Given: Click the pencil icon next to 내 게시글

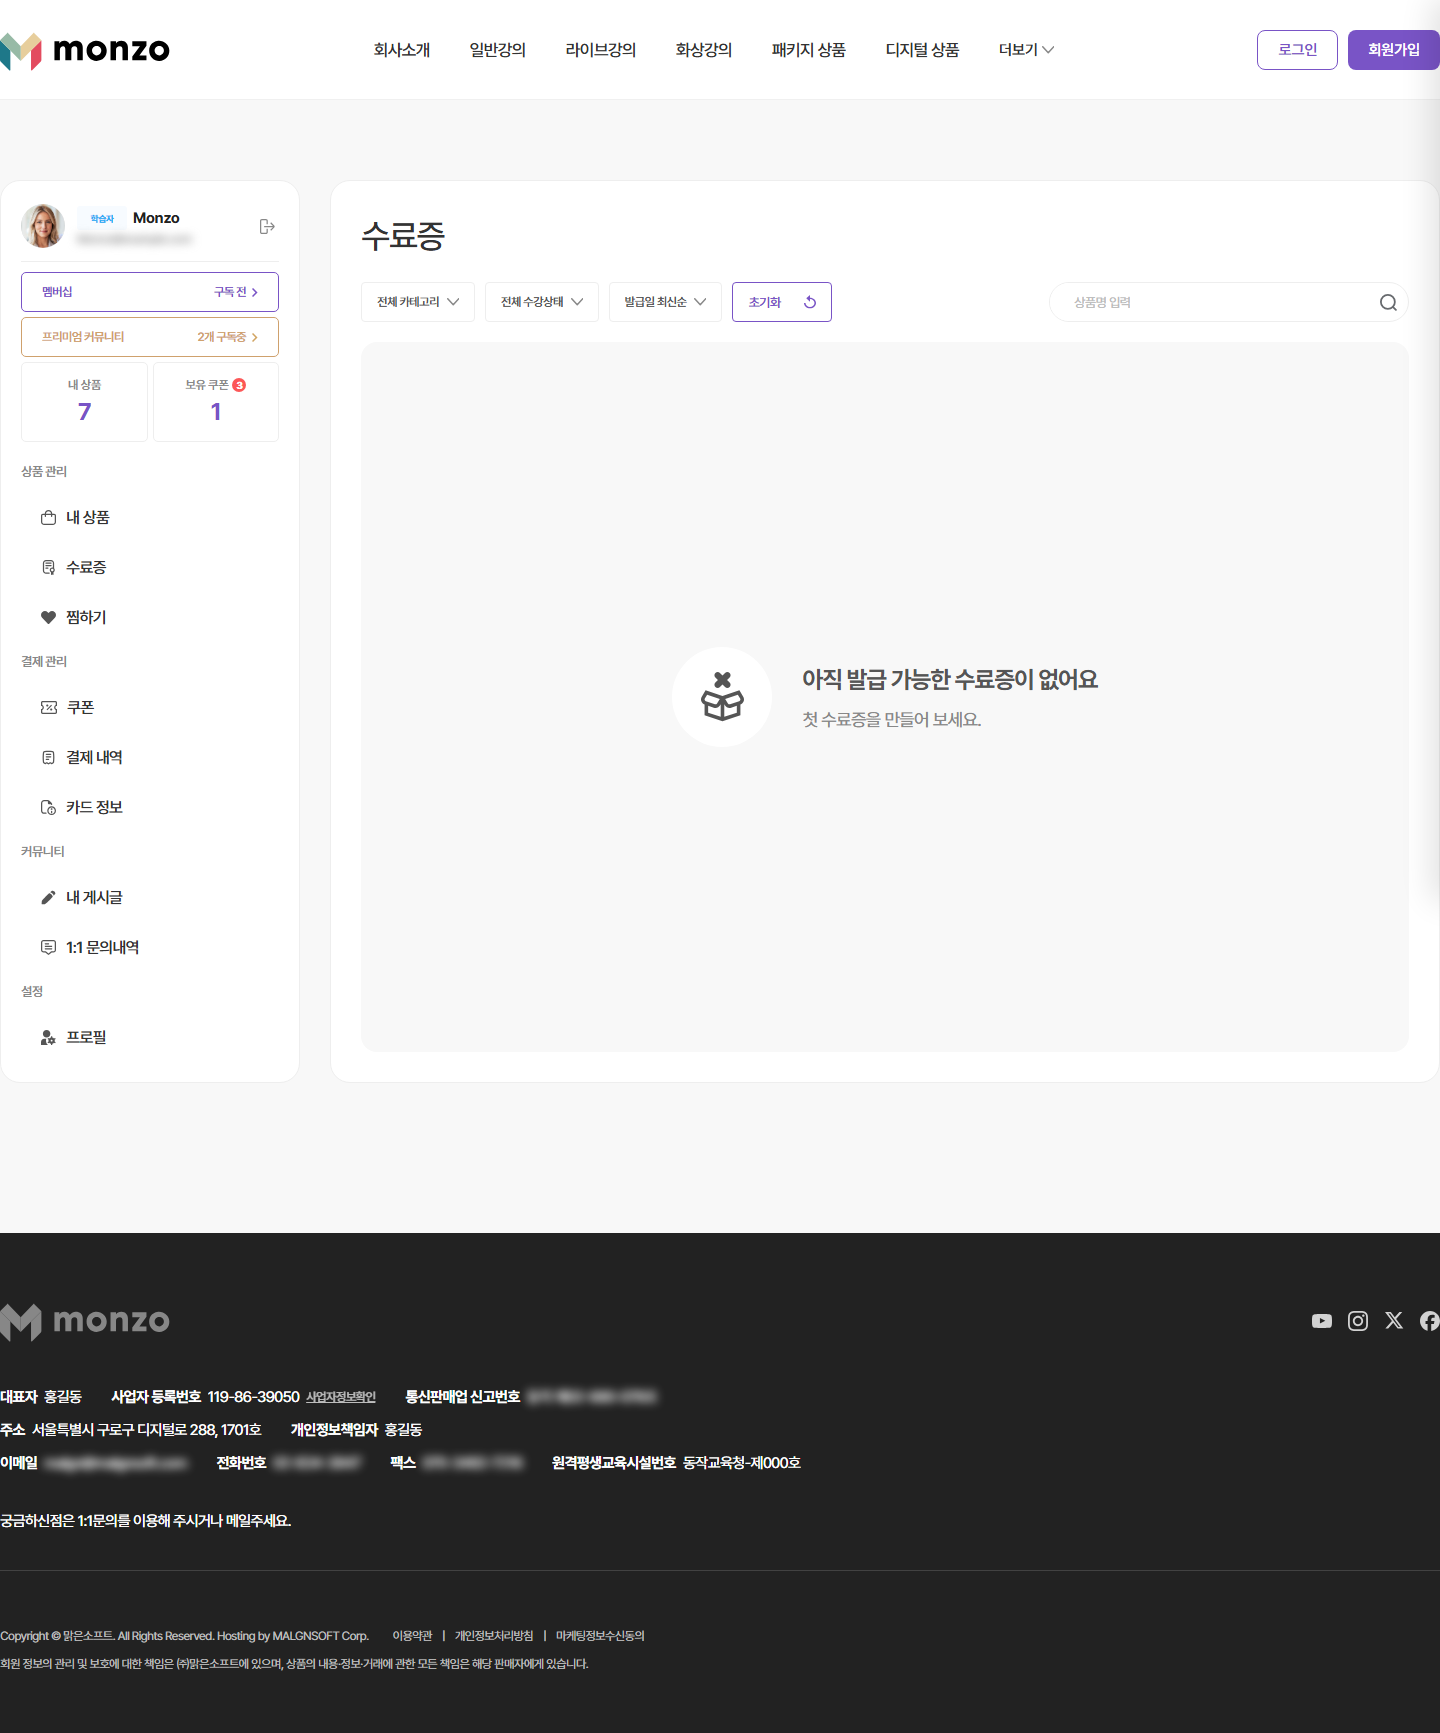Looking at the screenshot, I should [48, 897].
